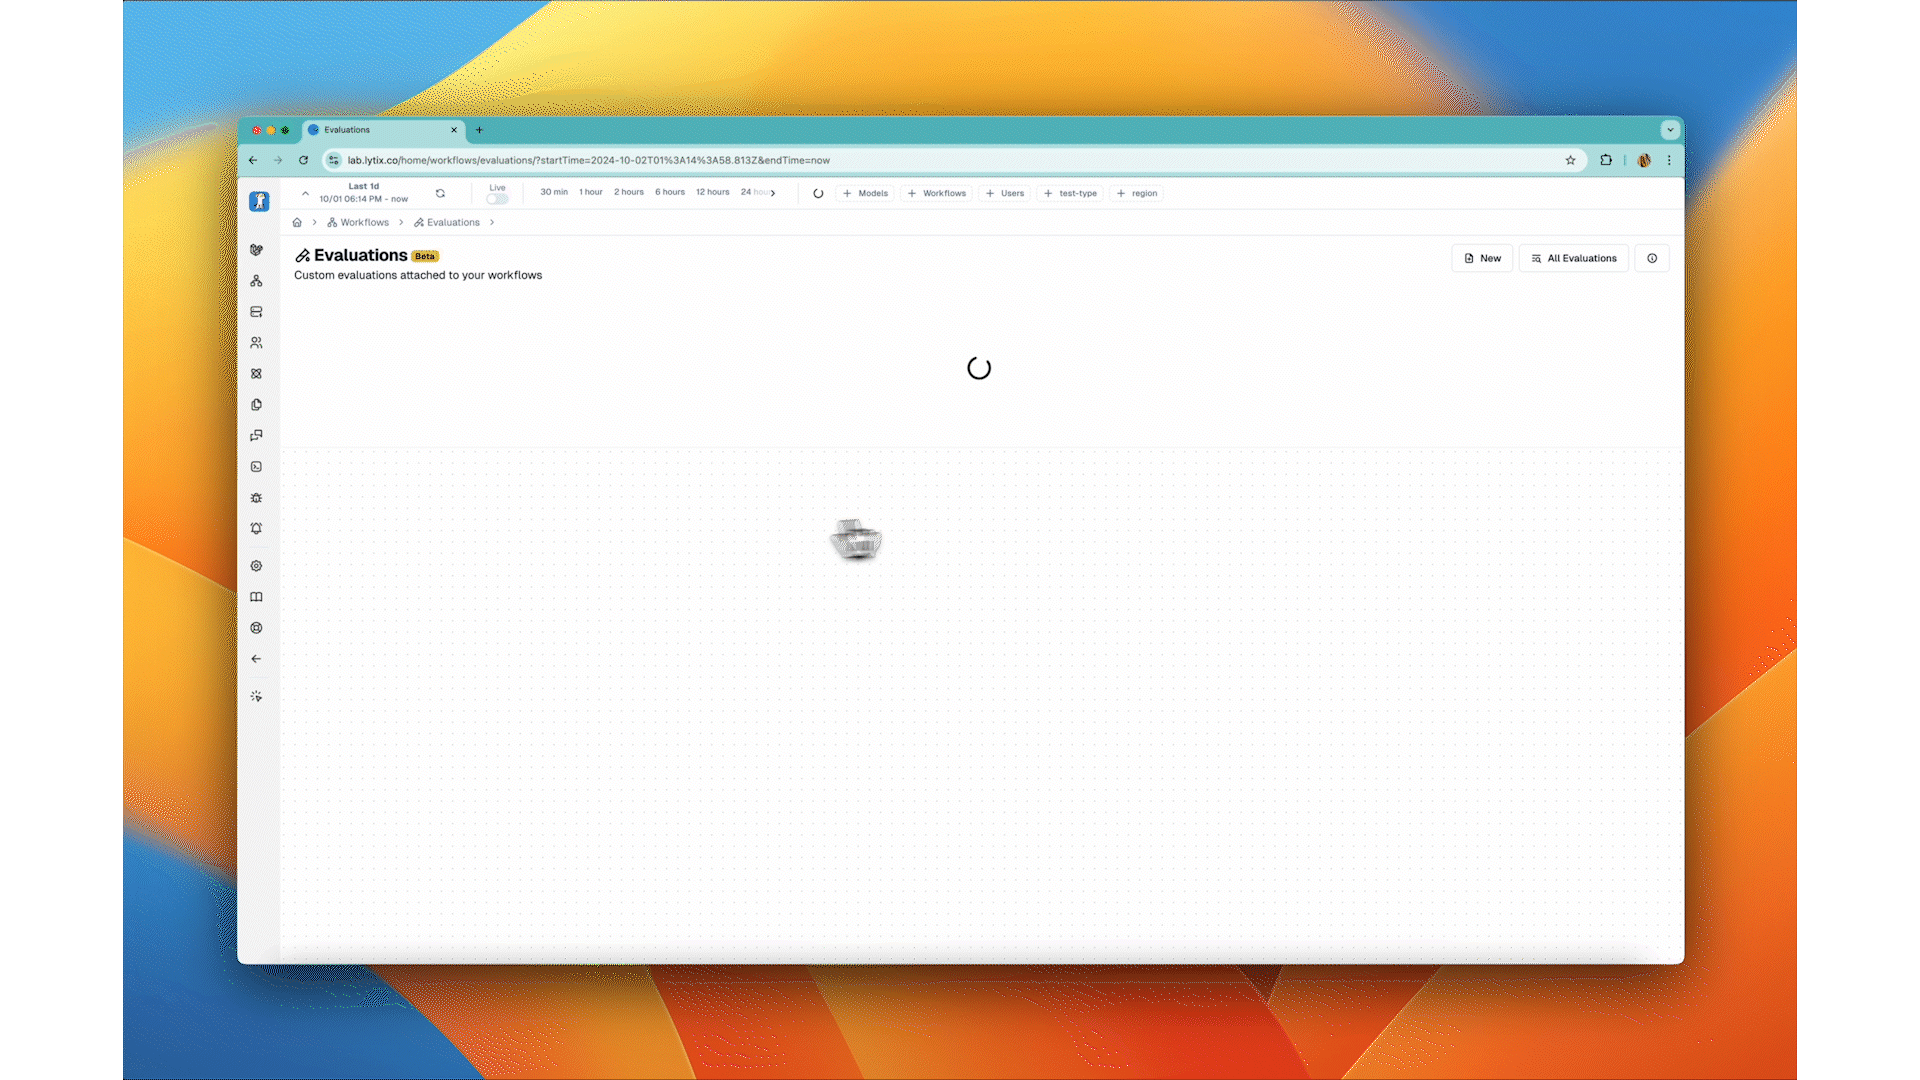Select the 1 hour time range
The image size is (1920, 1080).
coord(591,192)
